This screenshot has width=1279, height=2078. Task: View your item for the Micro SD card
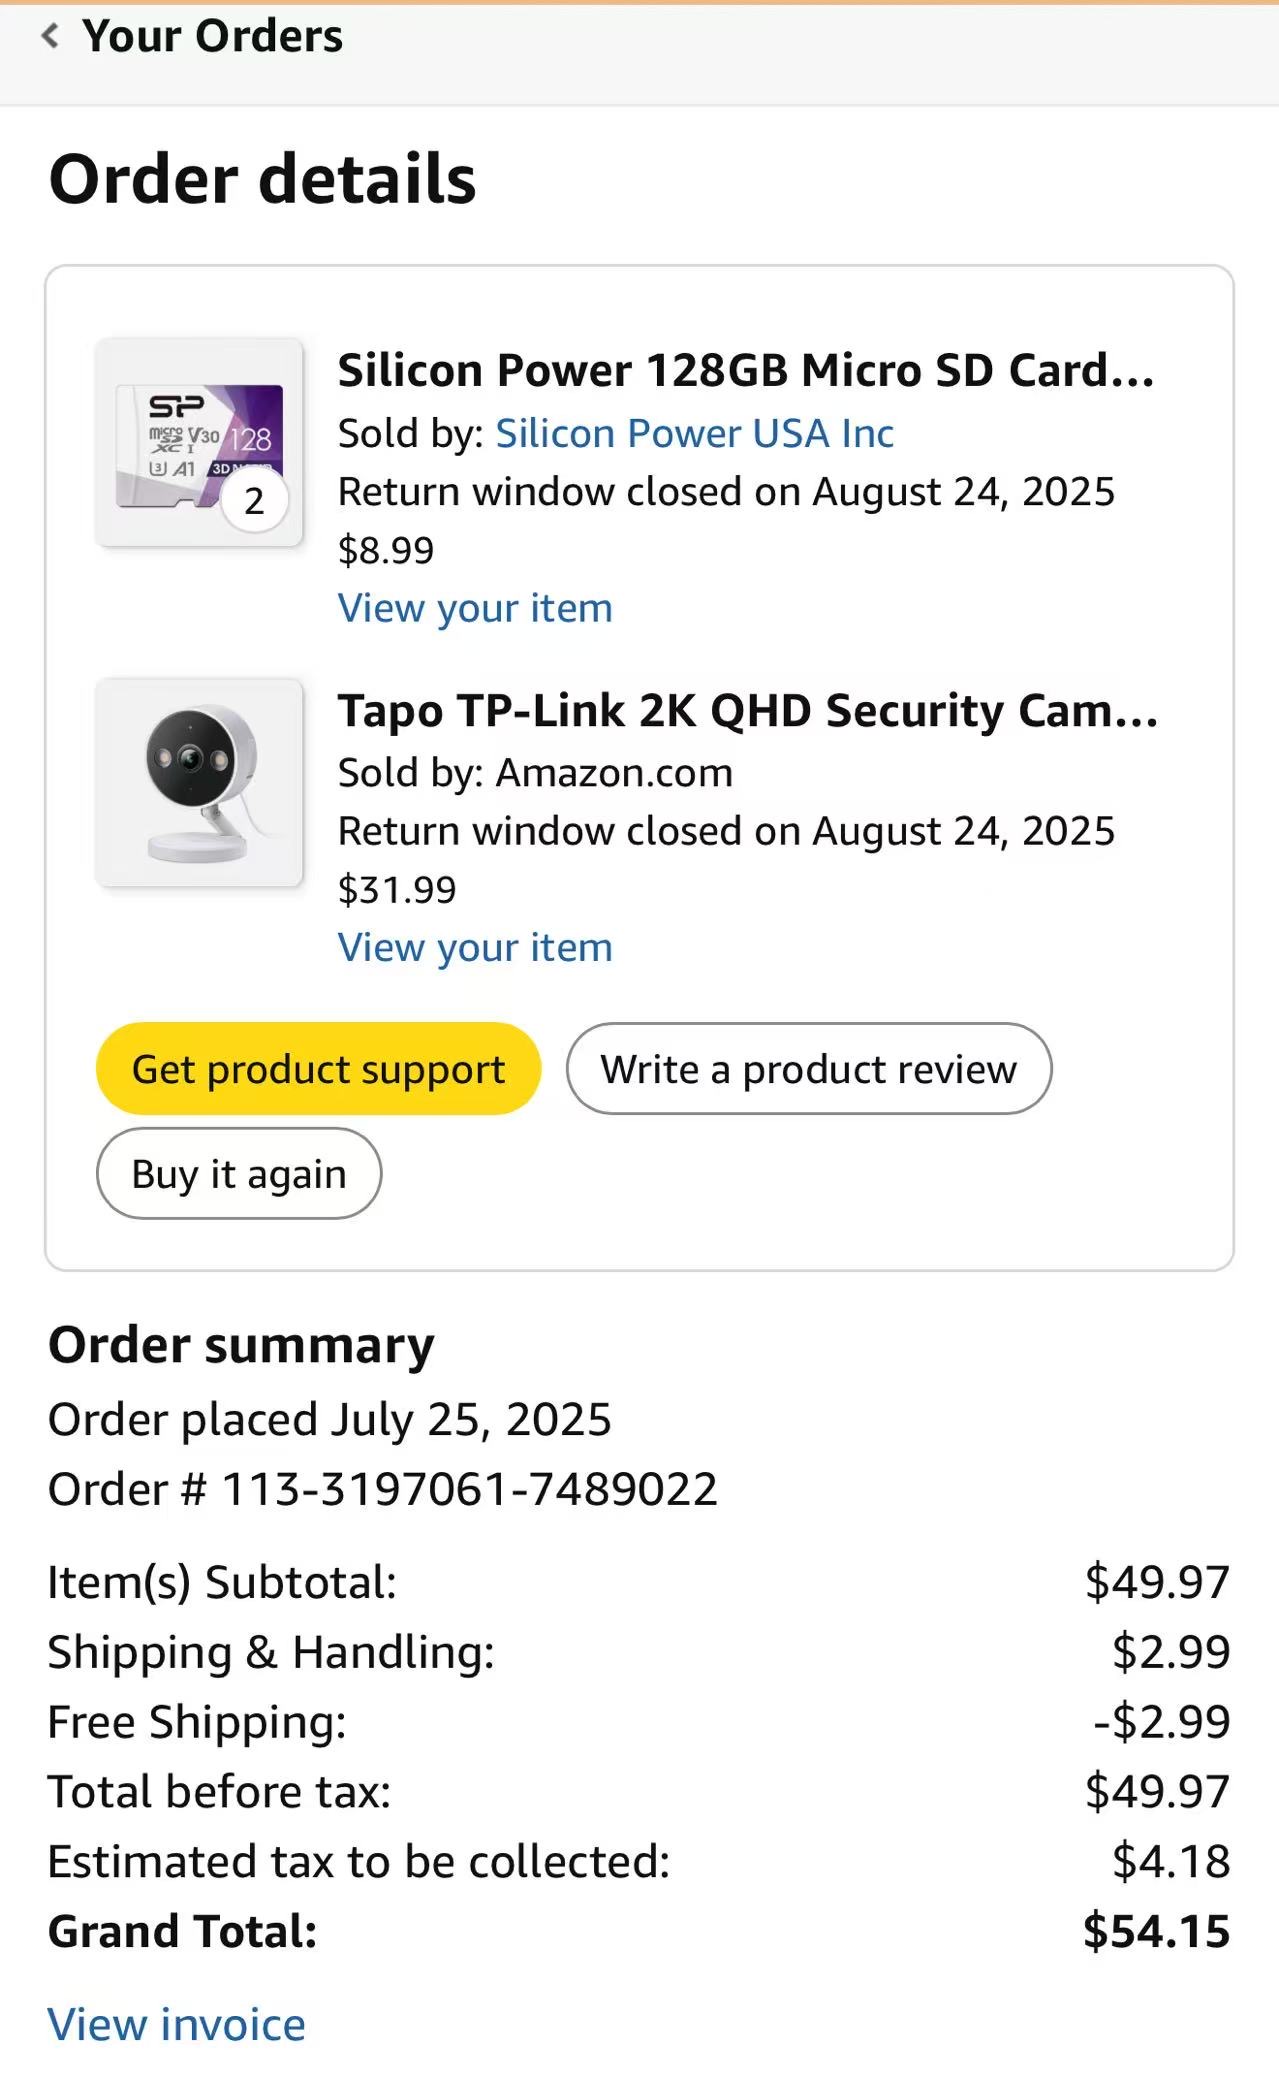point(475,608)
